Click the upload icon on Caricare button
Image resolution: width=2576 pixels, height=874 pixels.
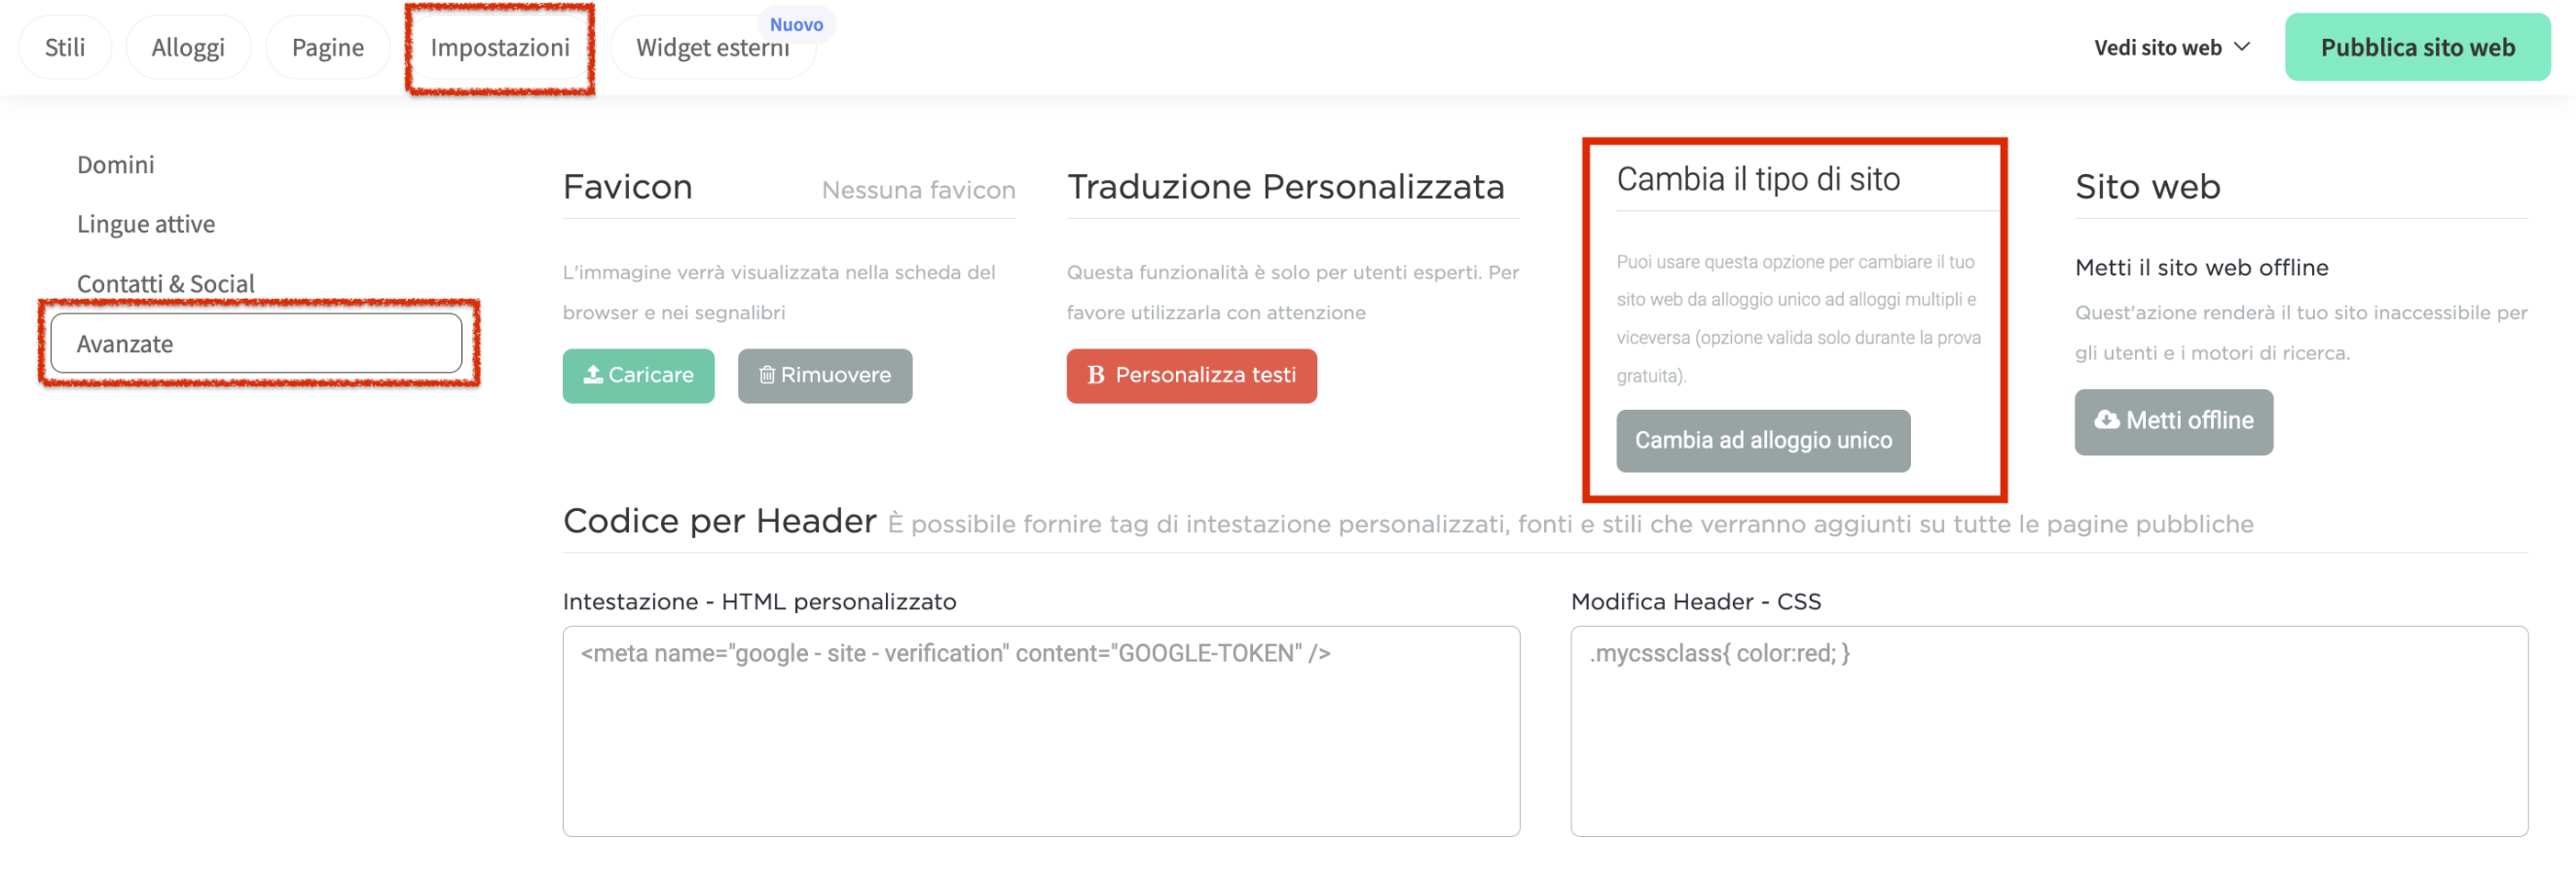[x=593, y=374]
